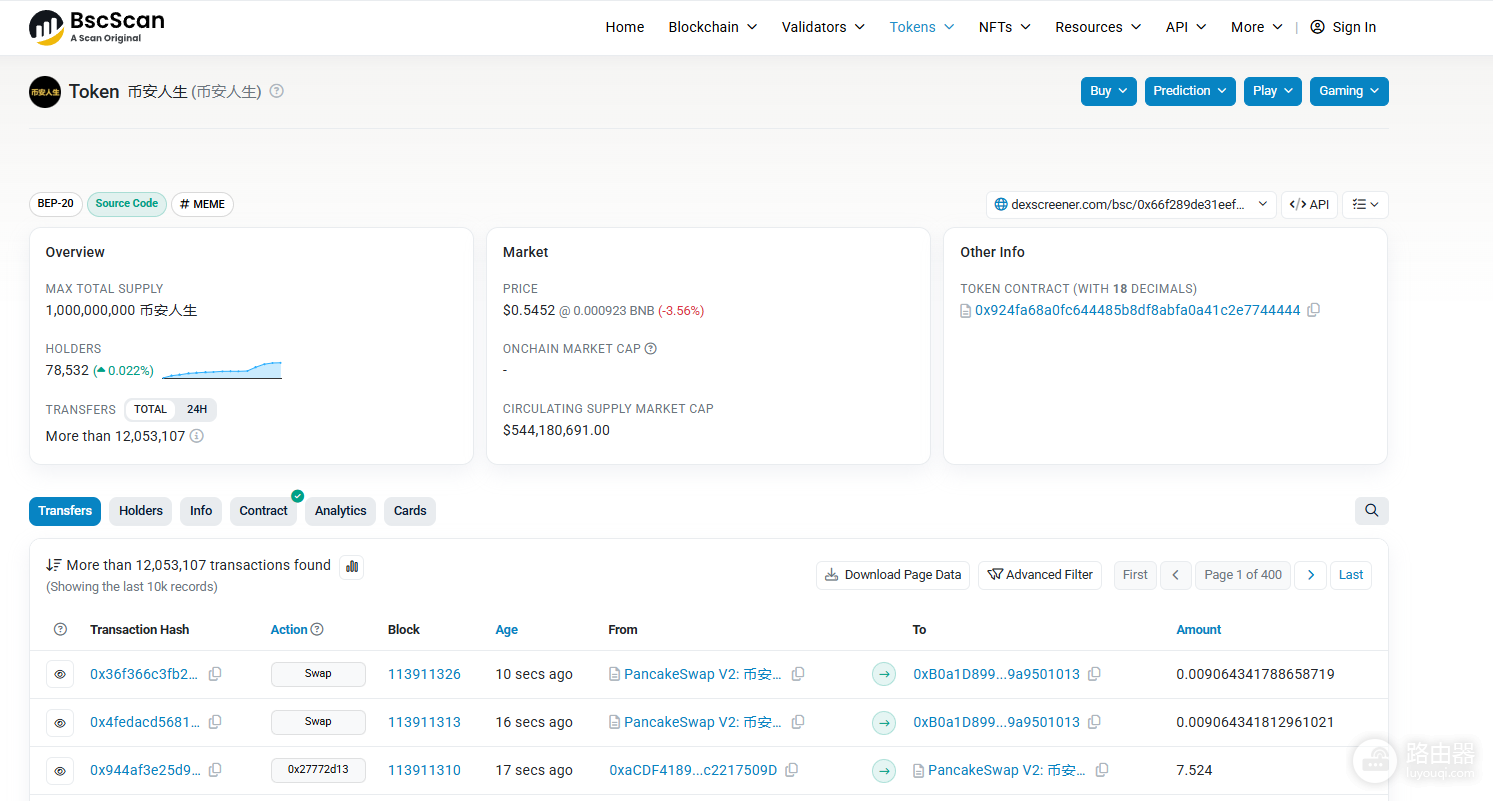Copy transaction hash 0x4fedacd5681
Viewport: 1493px width, 801px height.
coord(215,722)
